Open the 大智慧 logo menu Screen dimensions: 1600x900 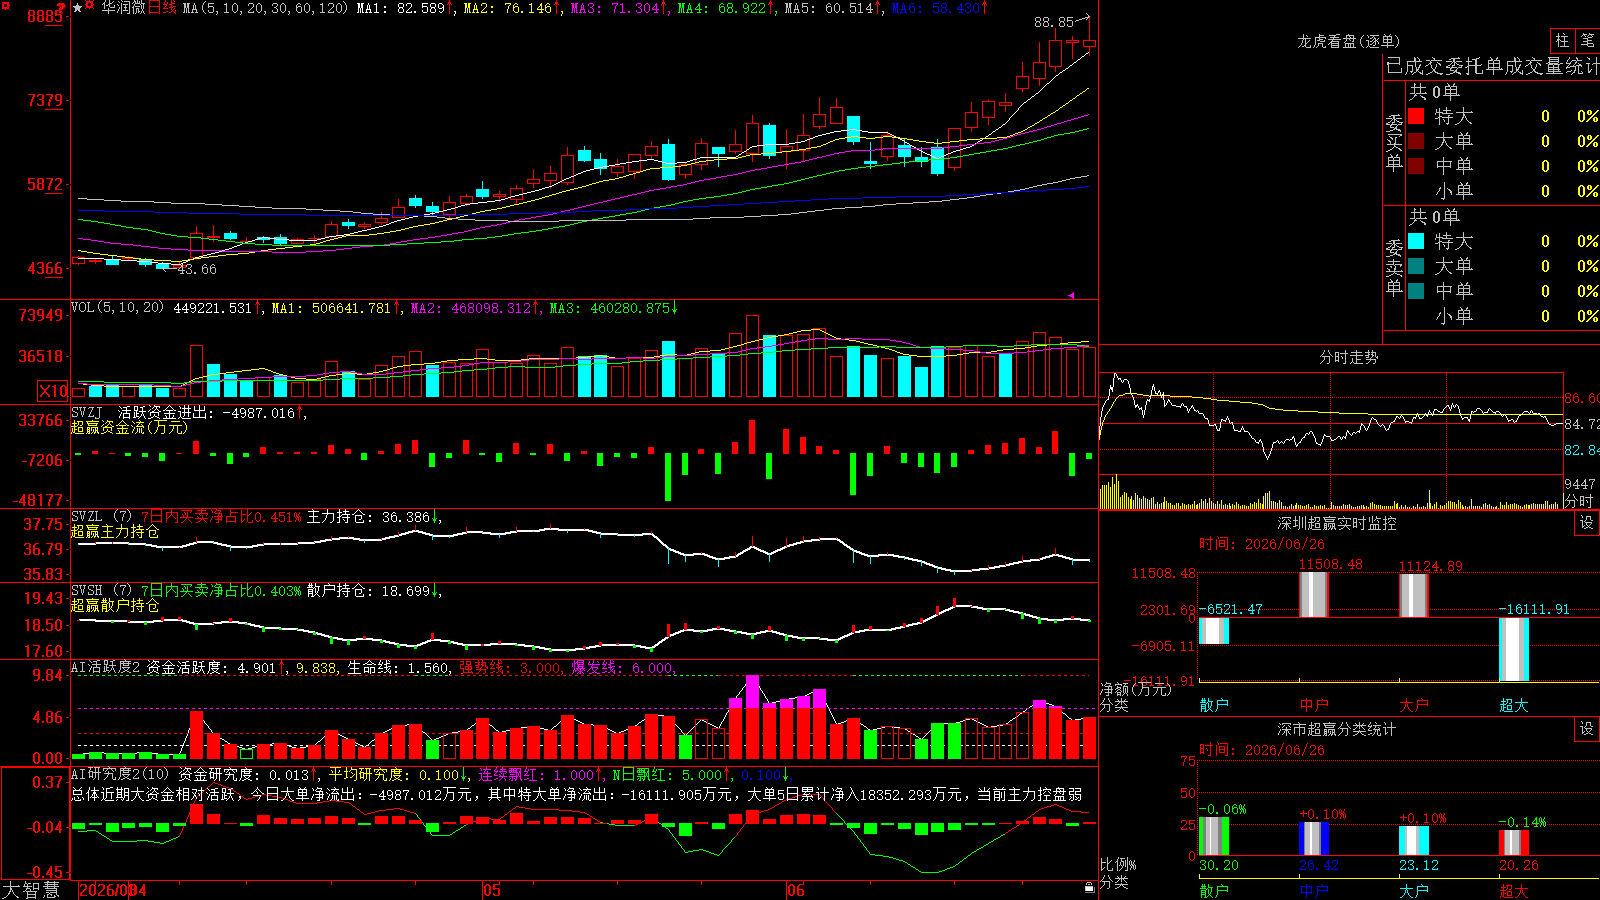[31, 890]
